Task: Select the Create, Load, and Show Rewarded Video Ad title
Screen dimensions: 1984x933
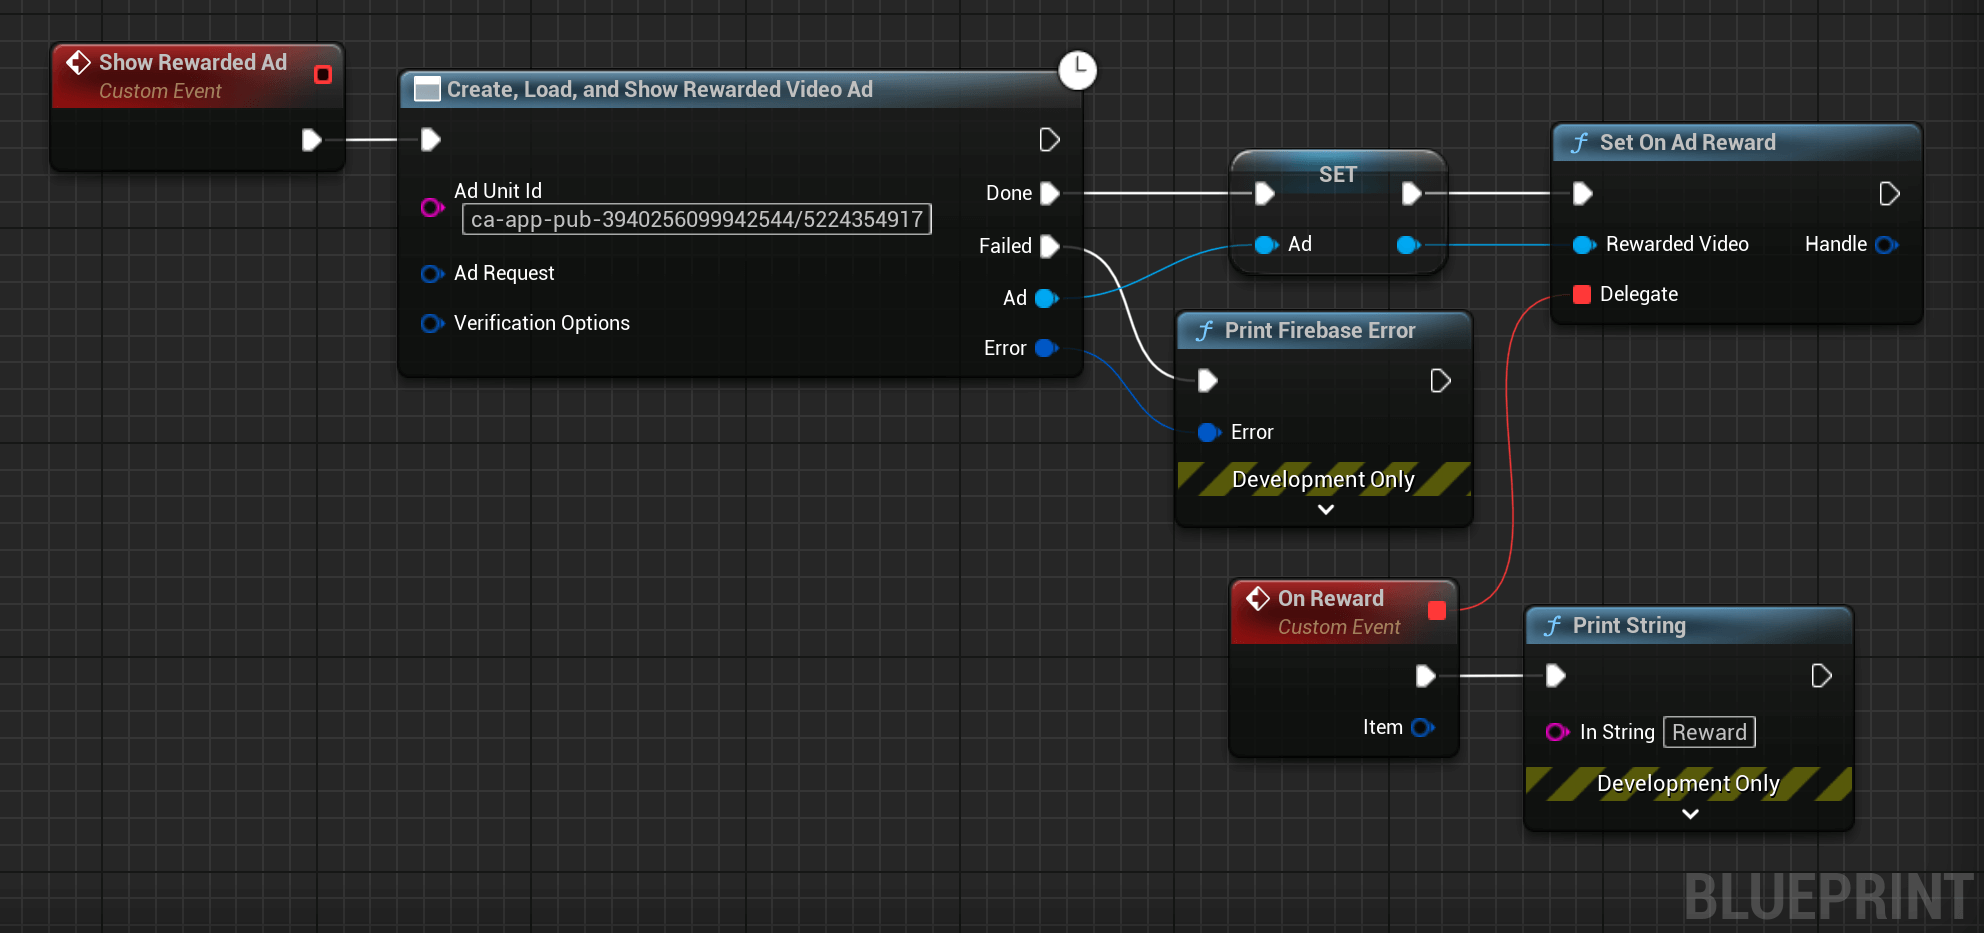Action: (660, 90)
